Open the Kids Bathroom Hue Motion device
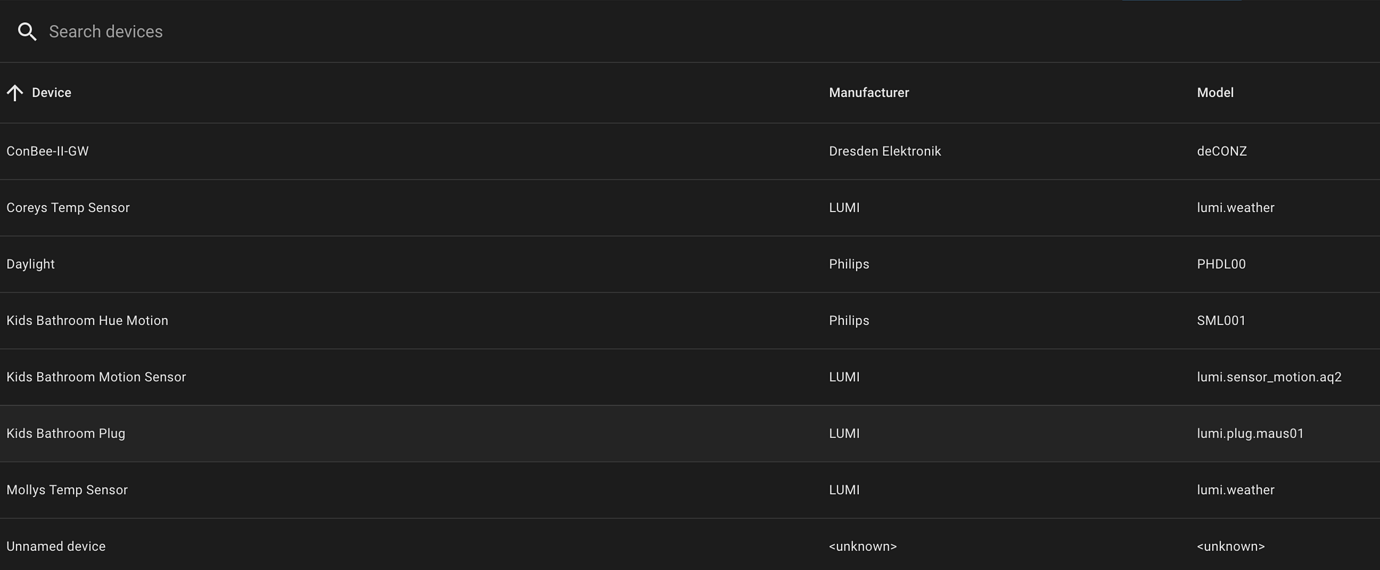This screenshot has width=1380, height=570. point(87,321)
